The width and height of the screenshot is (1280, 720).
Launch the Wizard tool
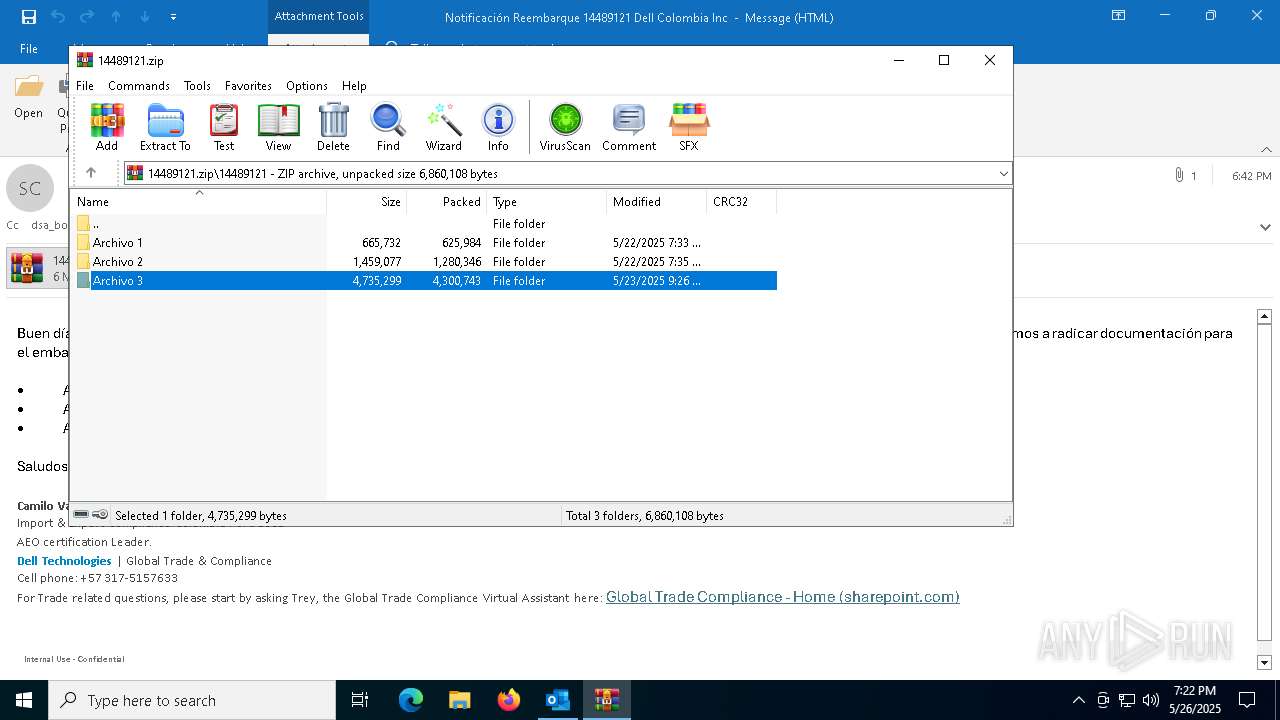[443, 127]
